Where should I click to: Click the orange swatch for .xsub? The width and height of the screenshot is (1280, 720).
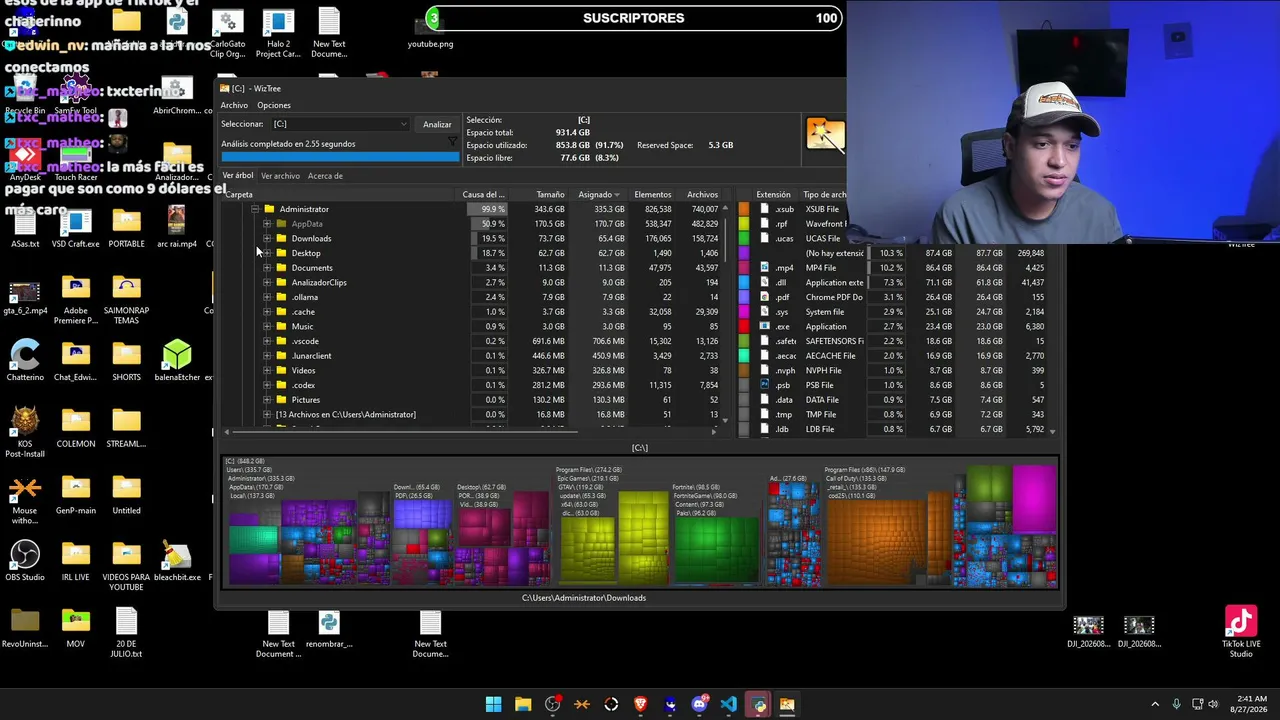pos(744,209)
